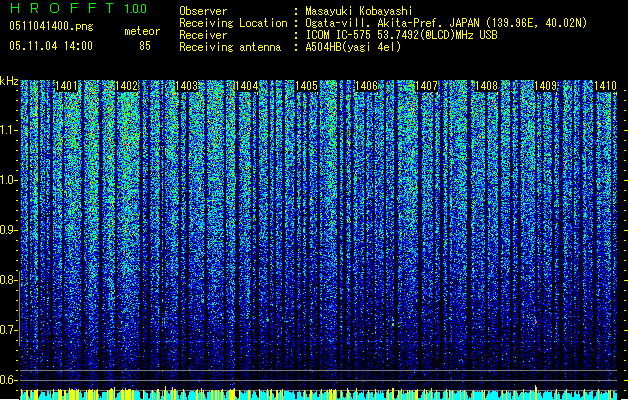The width and height of the screenshot is (629, 400).
Task: Click the HROFFT 1.0.0 title text
Action: coord(78,8)
